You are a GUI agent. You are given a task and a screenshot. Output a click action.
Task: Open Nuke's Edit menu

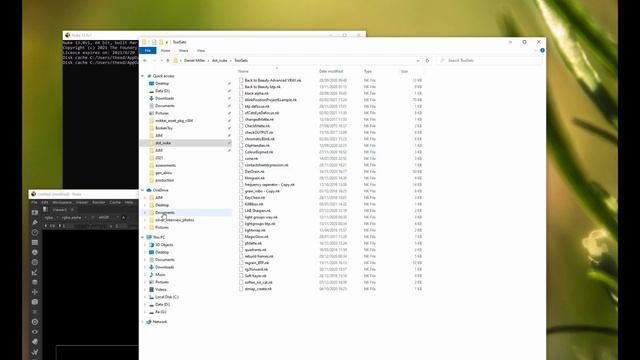44,202
